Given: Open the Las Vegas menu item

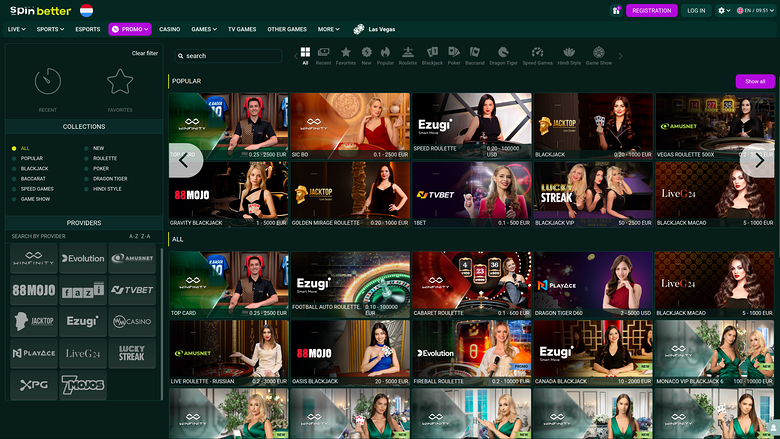Looking at the screenshot, I should tap(374, 29).
